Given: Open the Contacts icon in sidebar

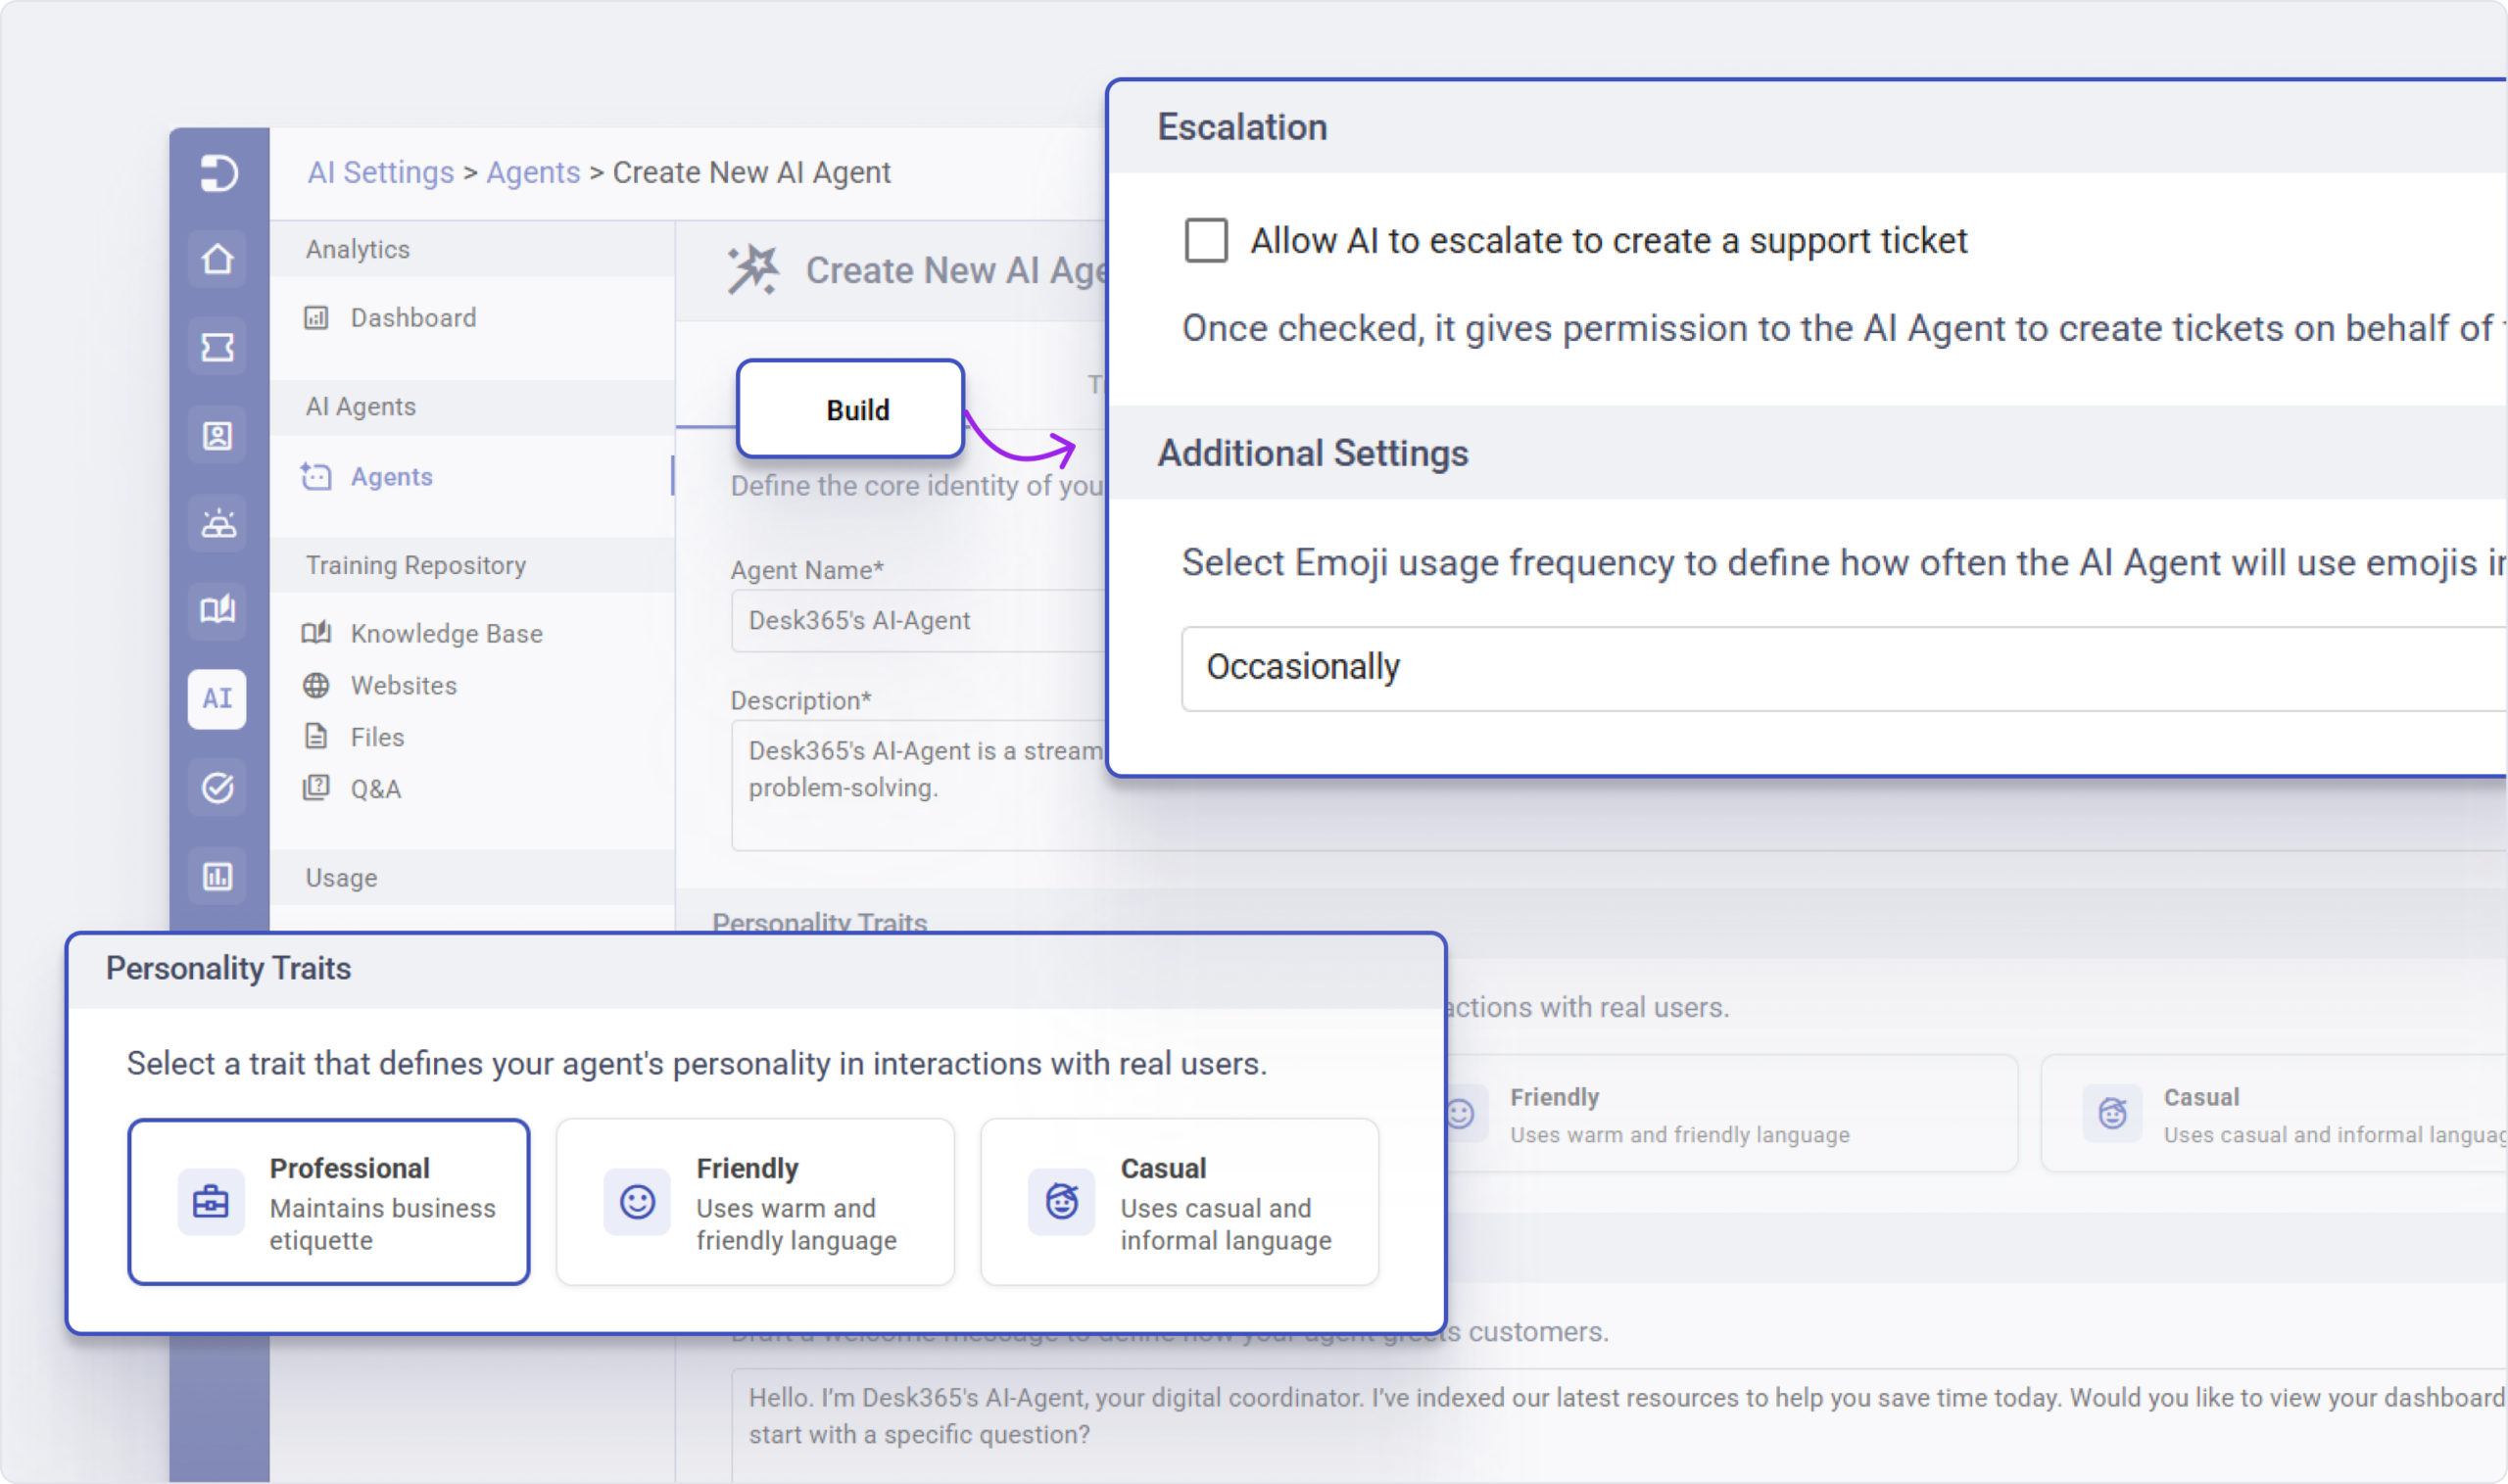Looking at the screenshot, I should (x=217, y=436).
